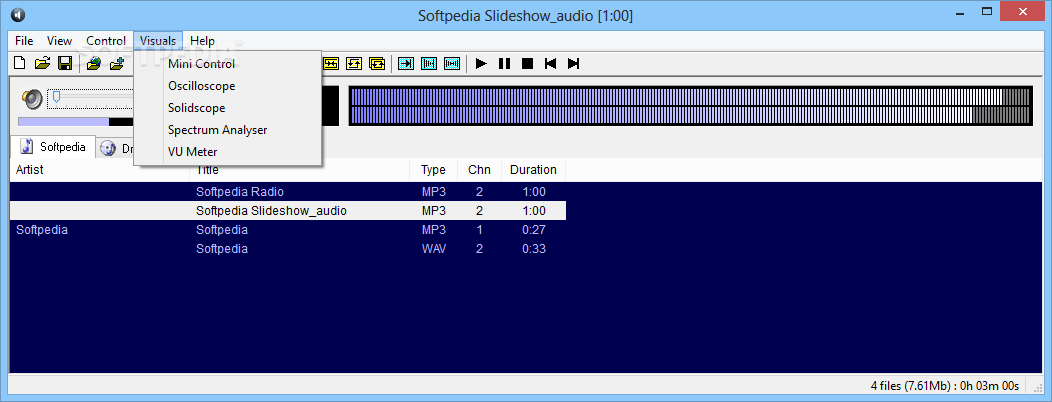Click the Save floppy disk icon

(65, 64)
